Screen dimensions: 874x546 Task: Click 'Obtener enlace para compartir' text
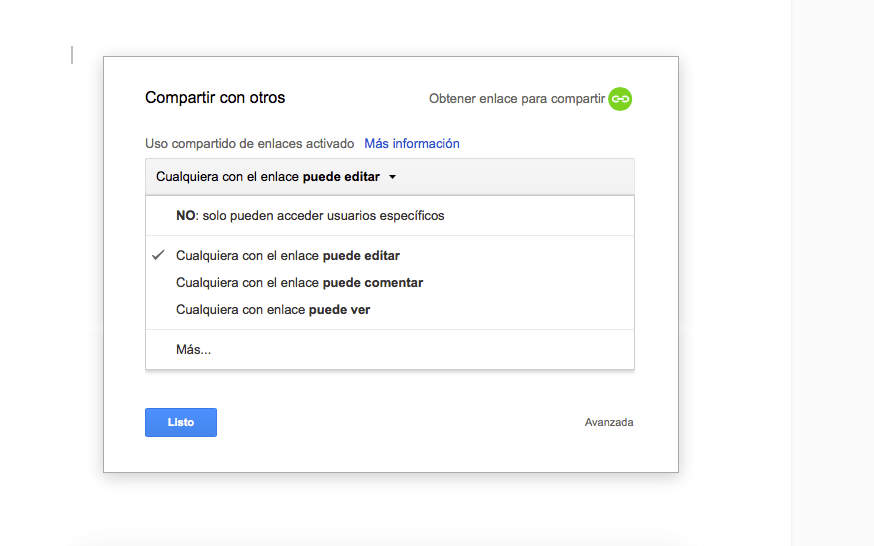pyautogui.click(x=516, y=99)
